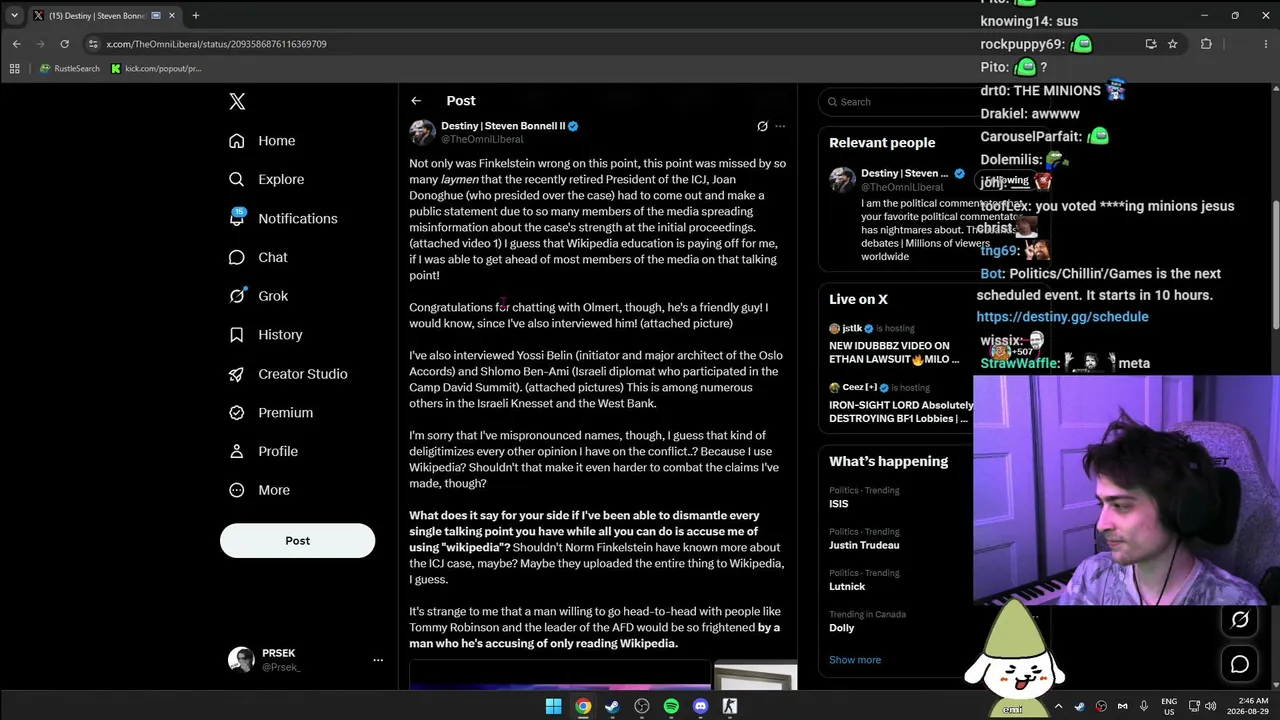Open History in the X sidebar

coord(265,335)
